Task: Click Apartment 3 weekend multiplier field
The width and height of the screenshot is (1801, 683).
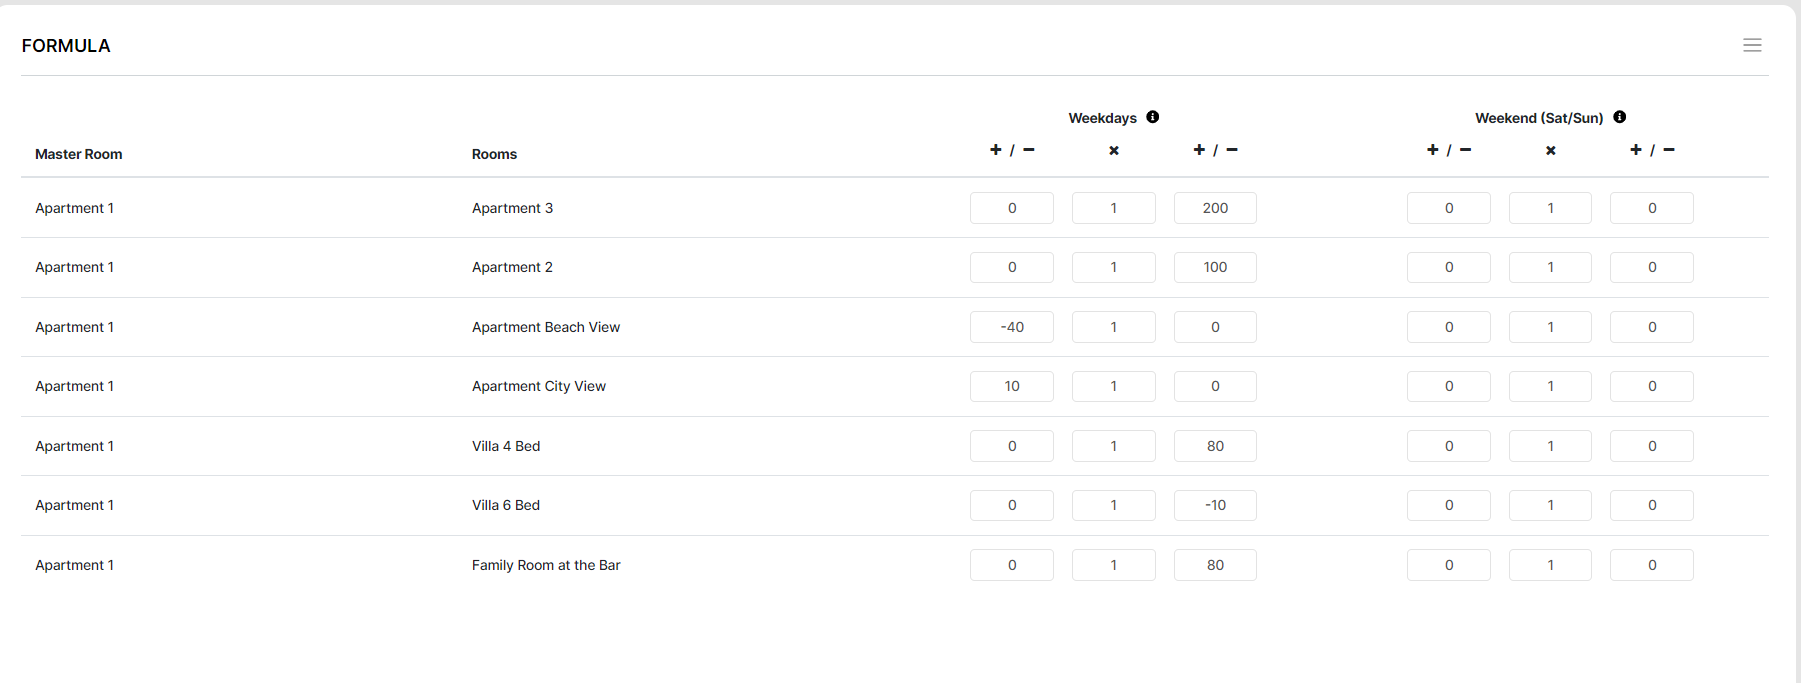Action: point(1550,208)
